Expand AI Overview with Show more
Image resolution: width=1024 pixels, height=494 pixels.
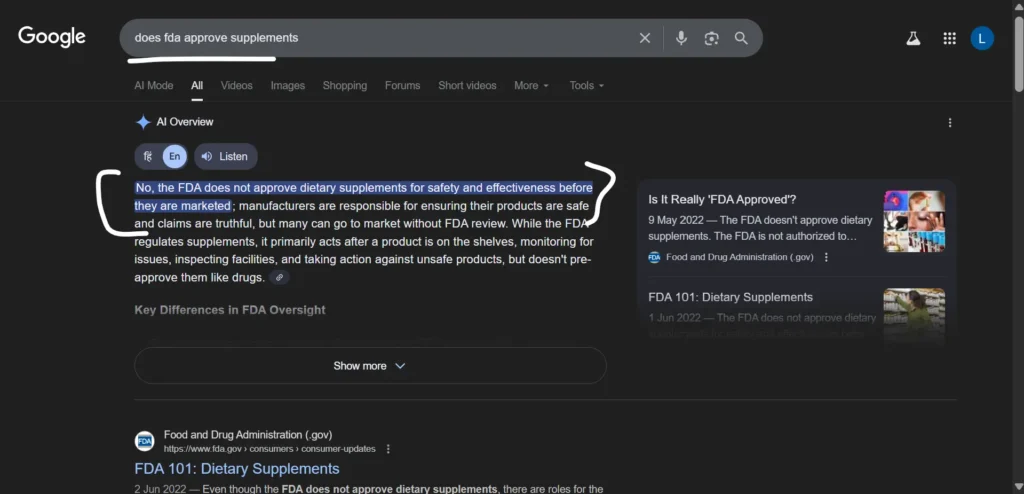pos(370,366)
